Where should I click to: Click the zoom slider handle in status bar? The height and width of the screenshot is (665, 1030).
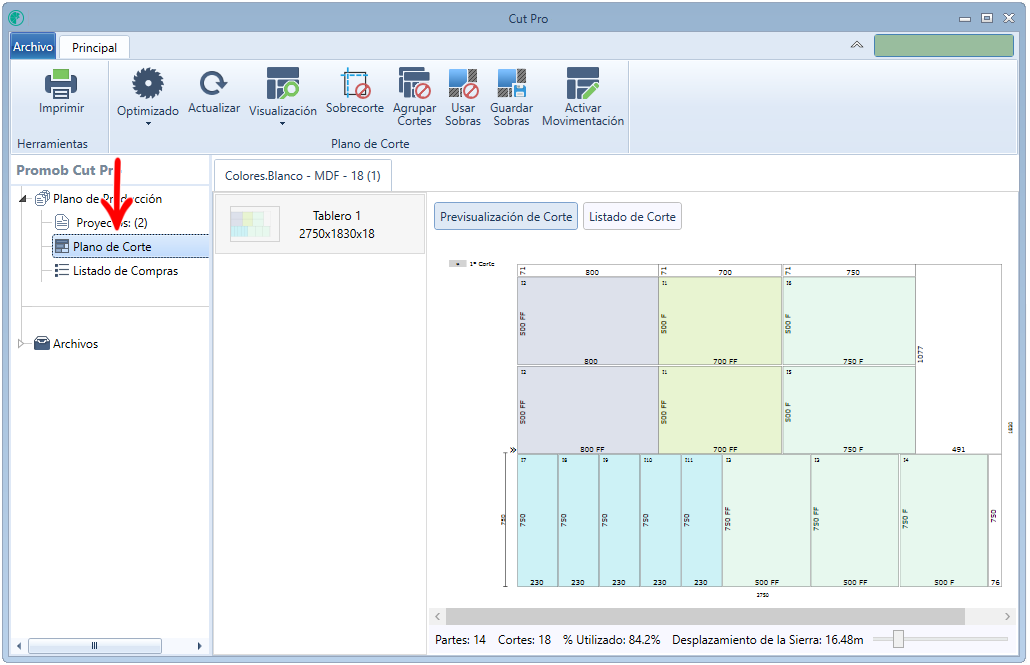click(x=898, y=639)
